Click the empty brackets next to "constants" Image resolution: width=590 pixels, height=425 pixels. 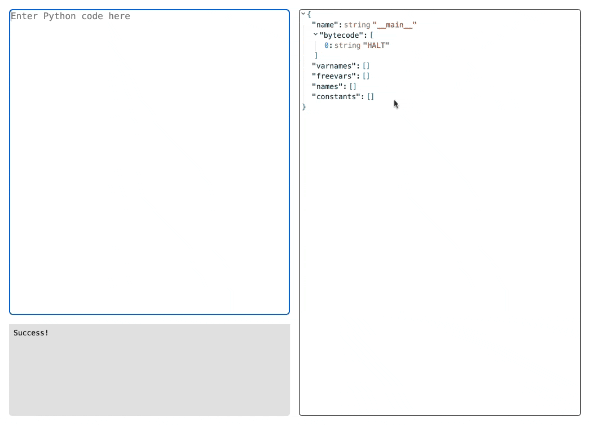pos(371,97)
